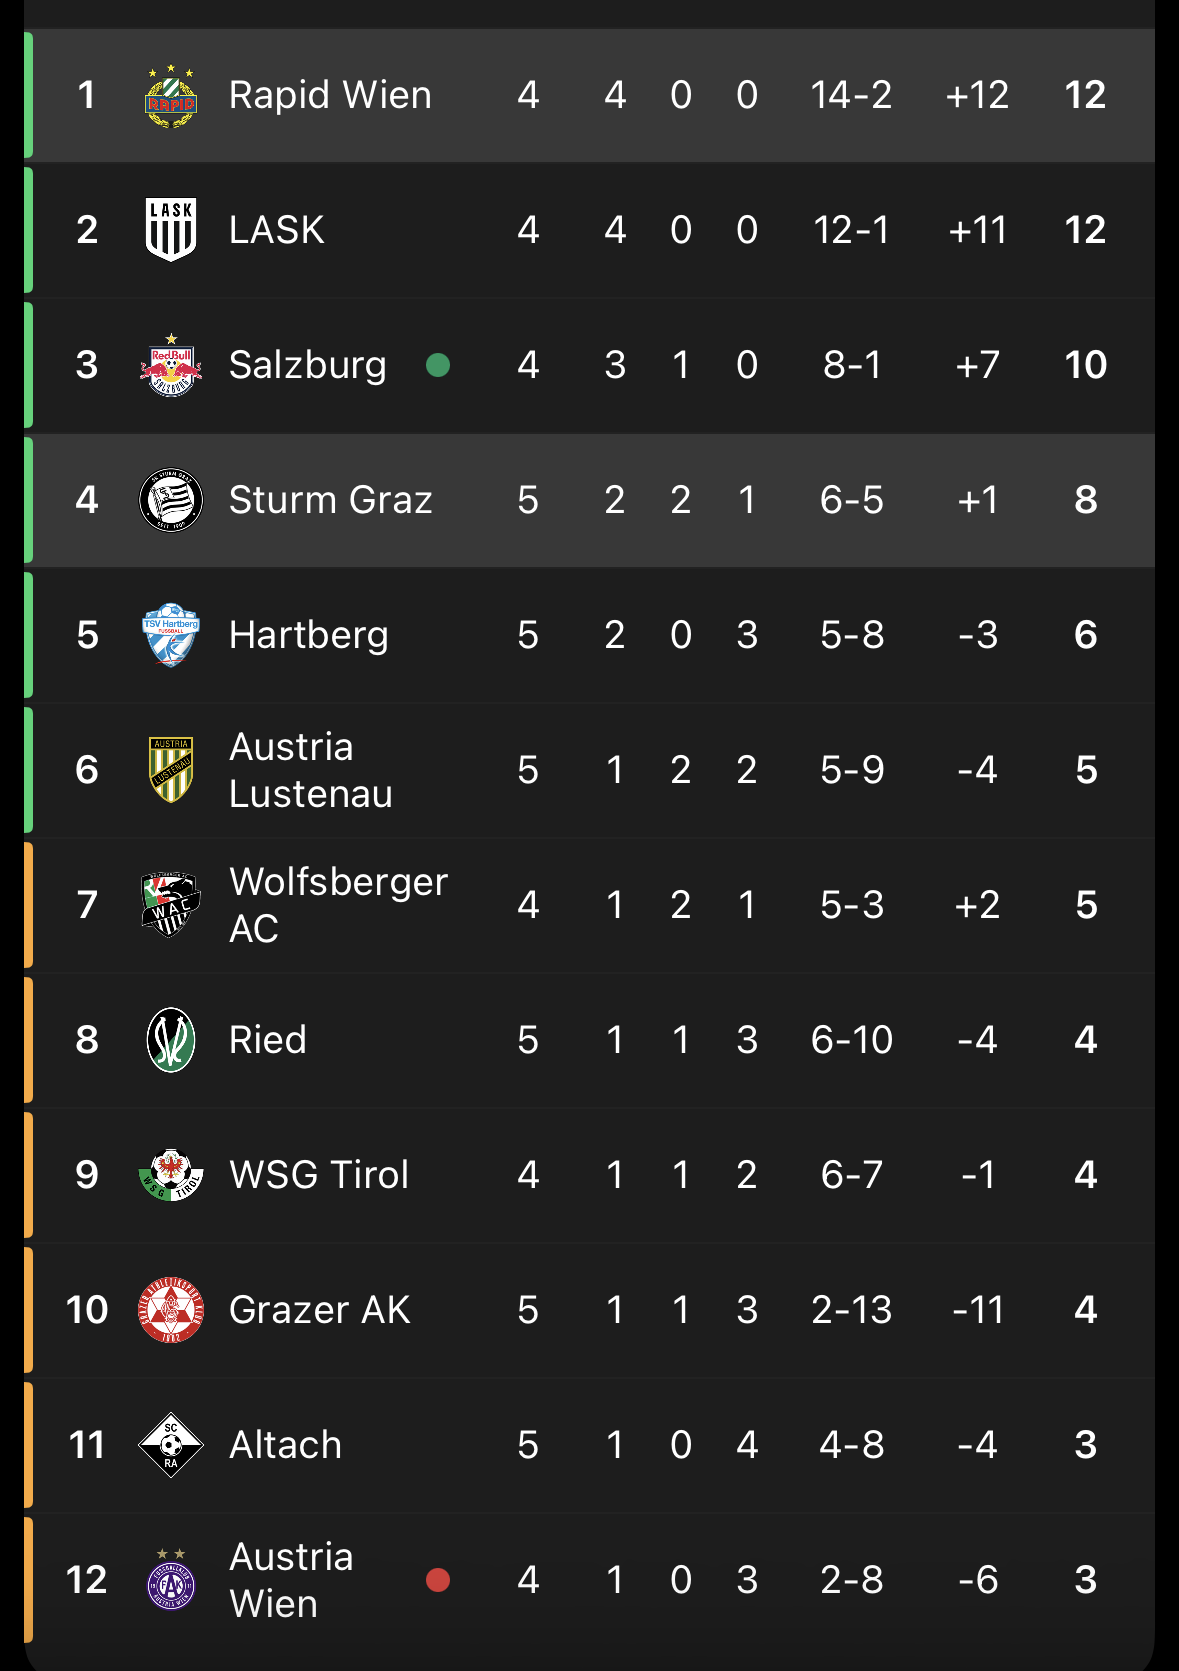The image size is (1179, 1671).
Task: Tap the Rapid Wien club crest
Action: tap(171, 96)
